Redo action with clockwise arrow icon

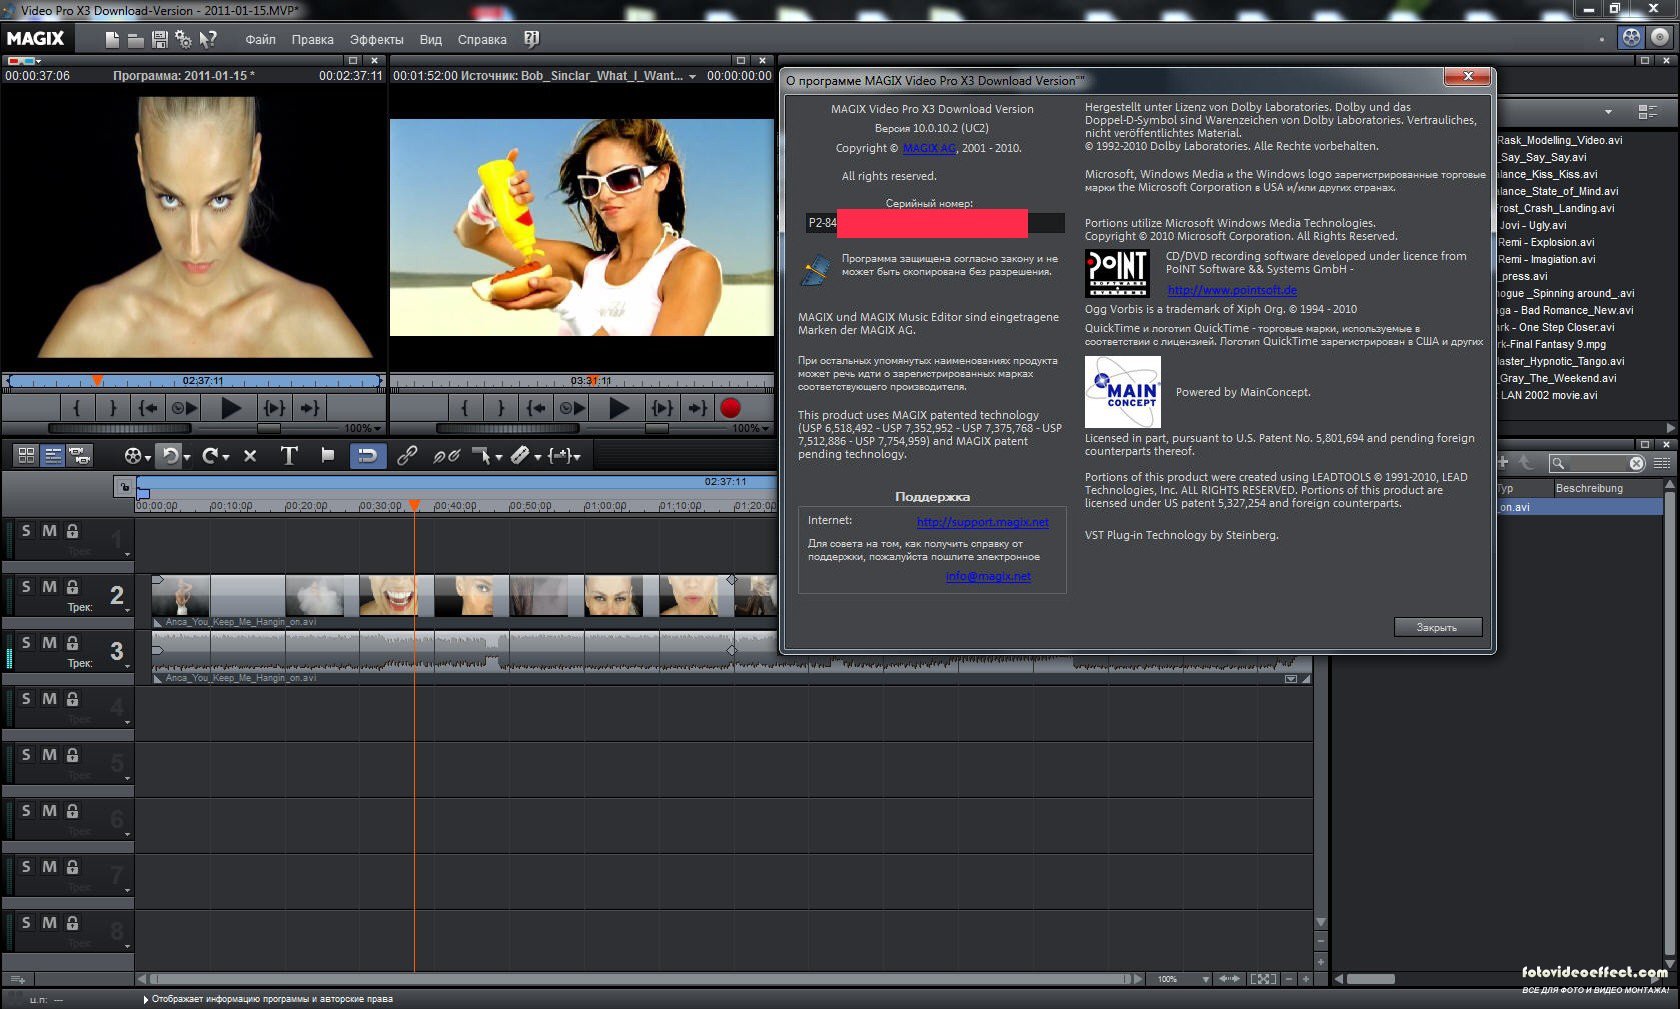(210, 455)
